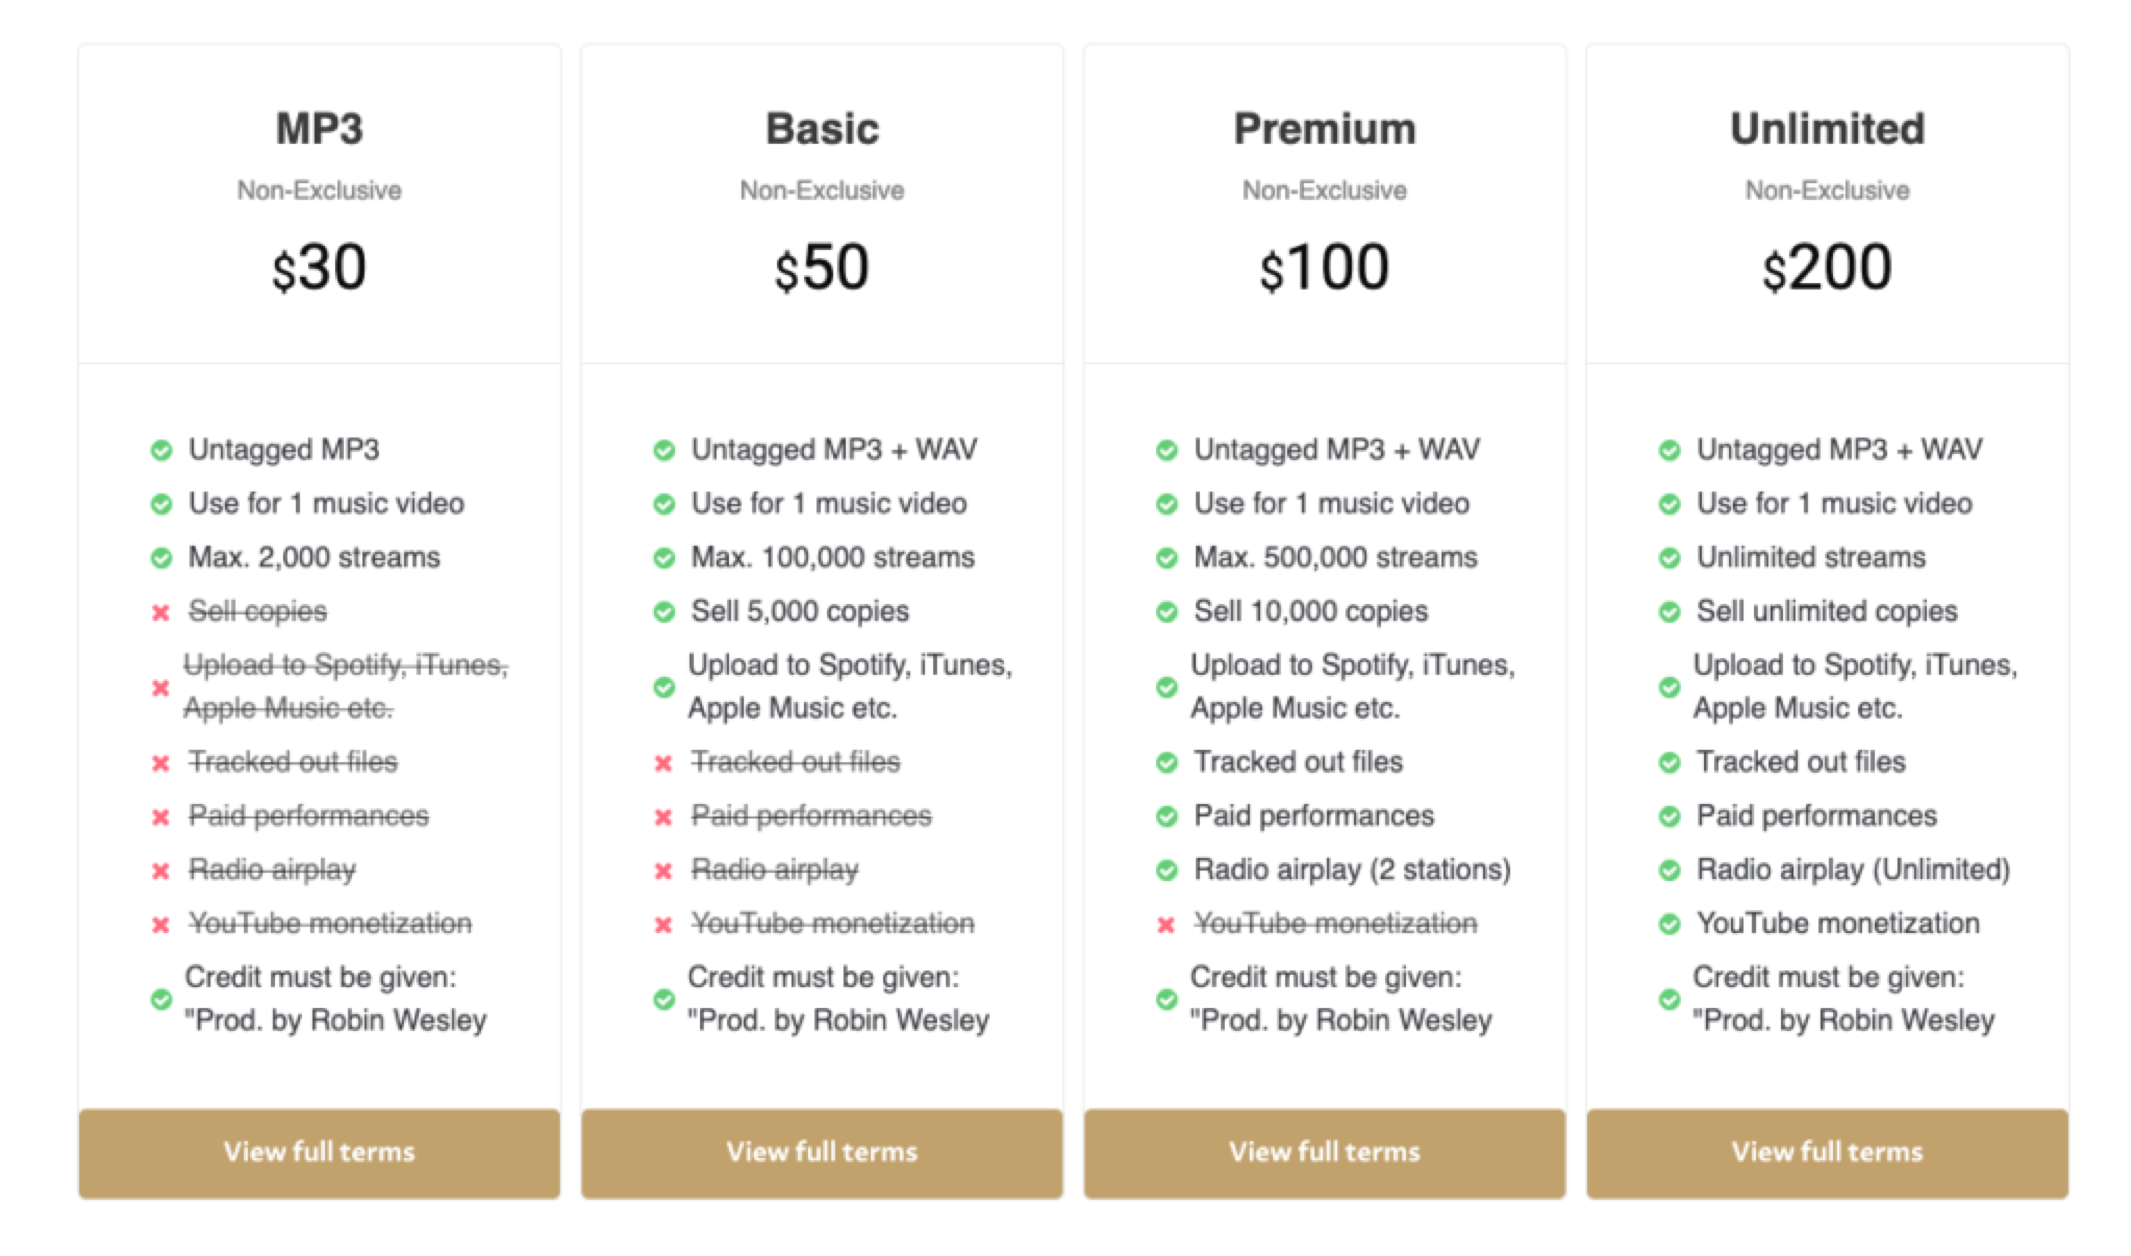Click green check by Unlimited plan's YouTube monetization
The image size is (2131, 1256).
tap(1669, 925)
